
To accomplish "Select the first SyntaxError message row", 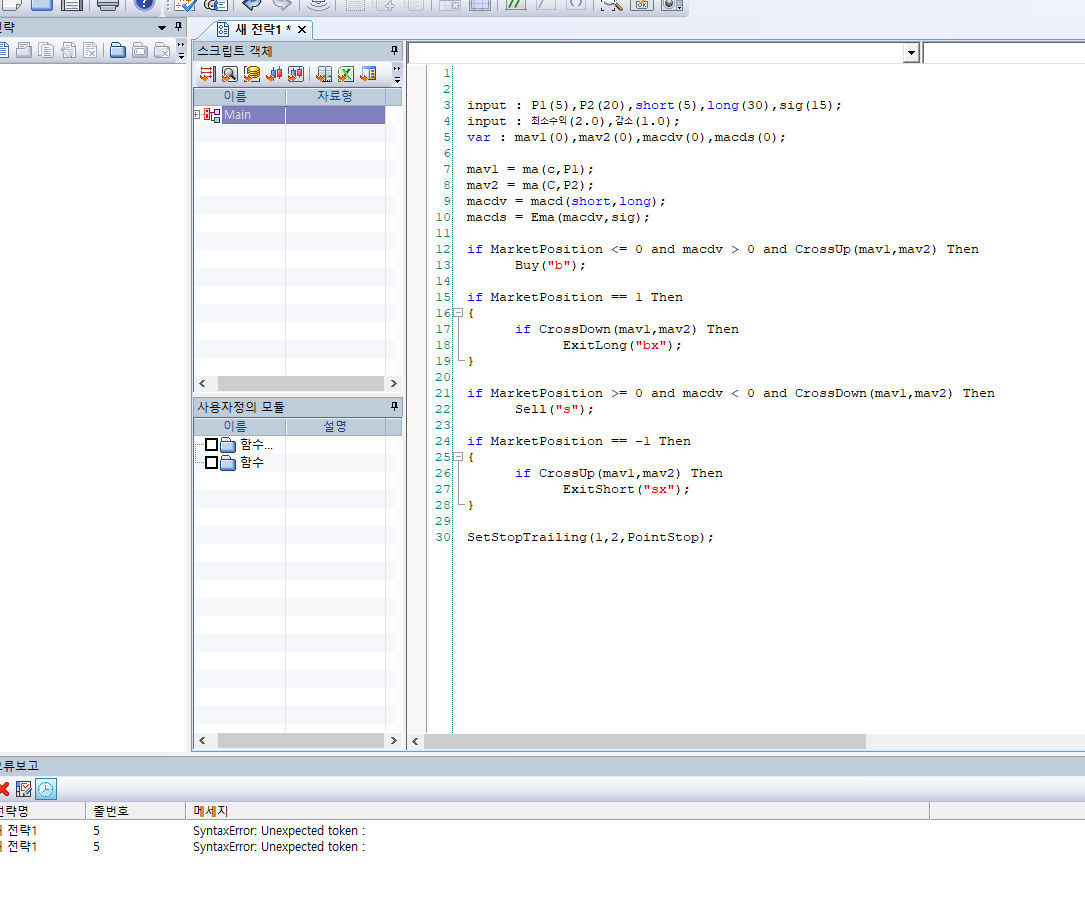I will (x=279, y=830).
